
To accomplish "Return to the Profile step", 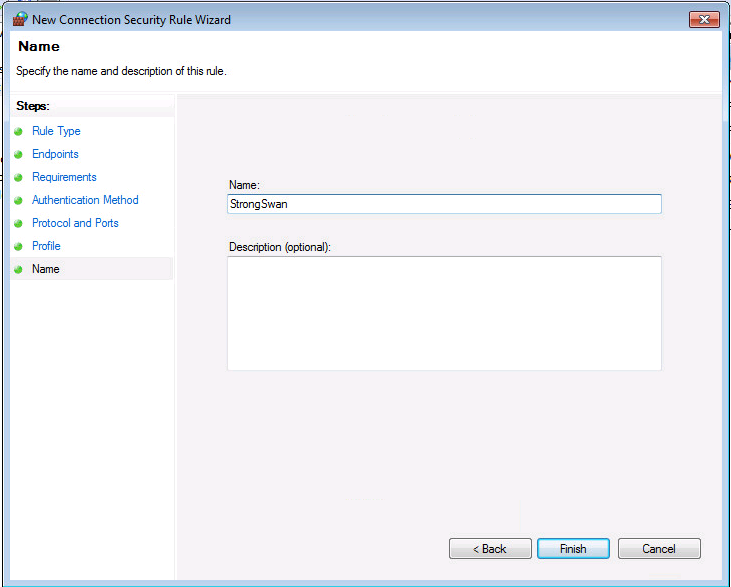I will tap(46, 246).
